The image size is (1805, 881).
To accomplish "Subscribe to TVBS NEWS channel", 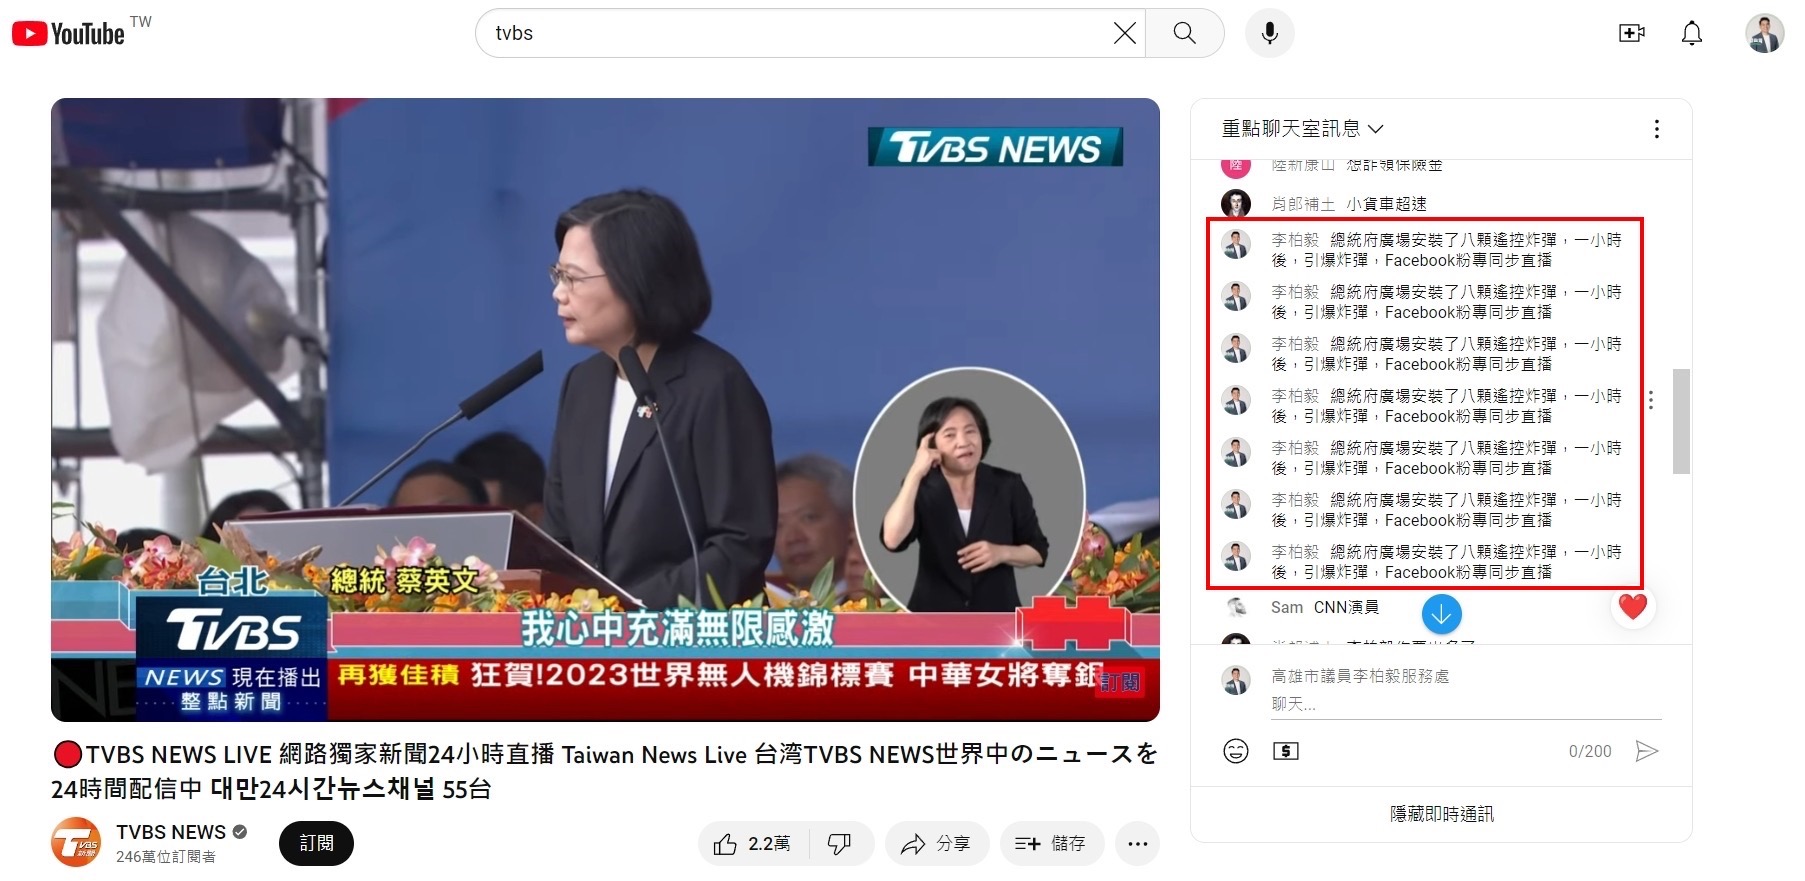I will (x=316, y=844).
